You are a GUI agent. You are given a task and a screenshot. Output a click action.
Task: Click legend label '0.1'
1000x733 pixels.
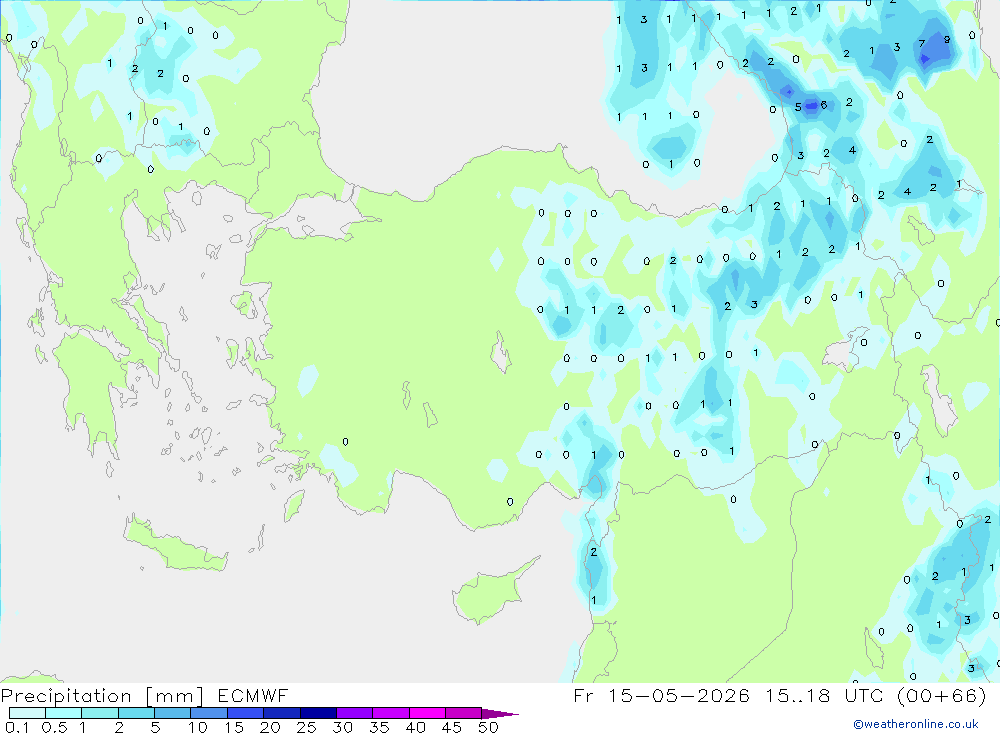click(17, 727)
